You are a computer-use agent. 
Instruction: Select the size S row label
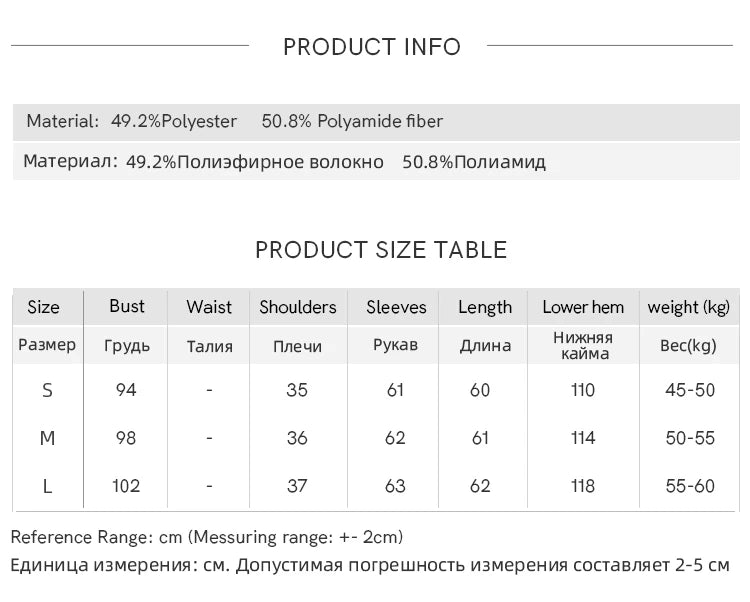[47, 390]
